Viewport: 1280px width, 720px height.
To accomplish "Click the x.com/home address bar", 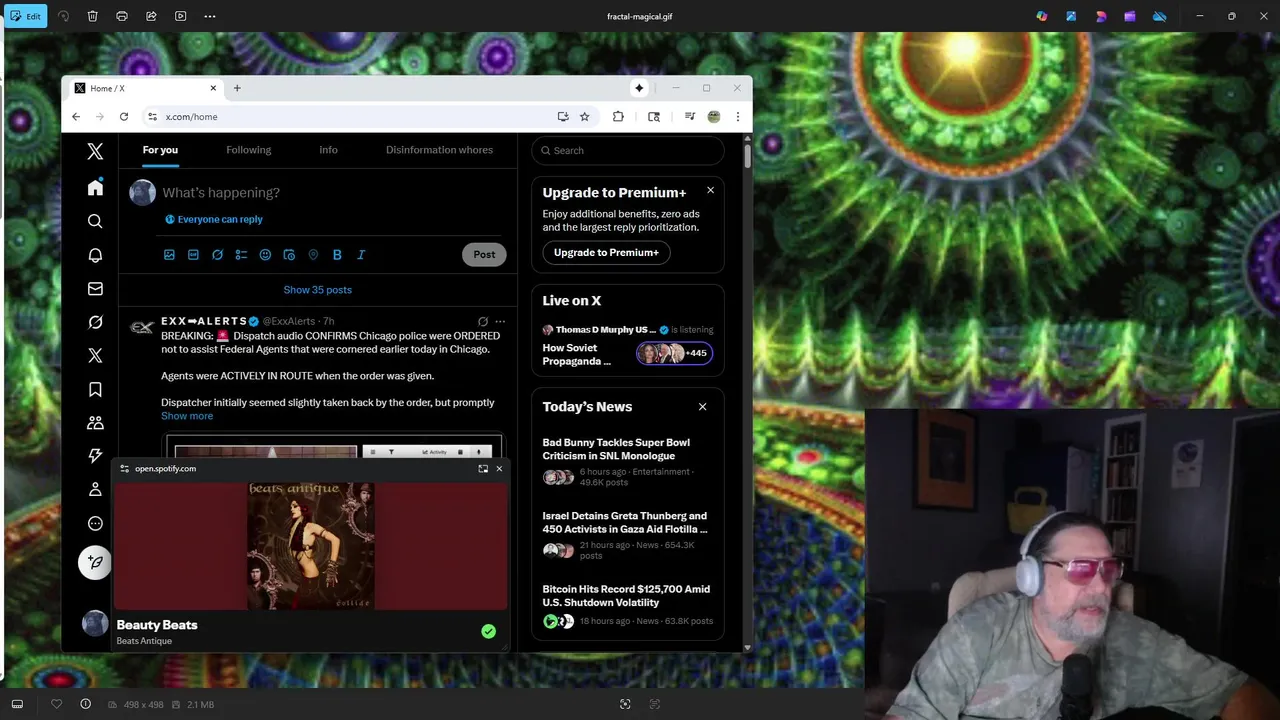I will (x=350, y=117).
